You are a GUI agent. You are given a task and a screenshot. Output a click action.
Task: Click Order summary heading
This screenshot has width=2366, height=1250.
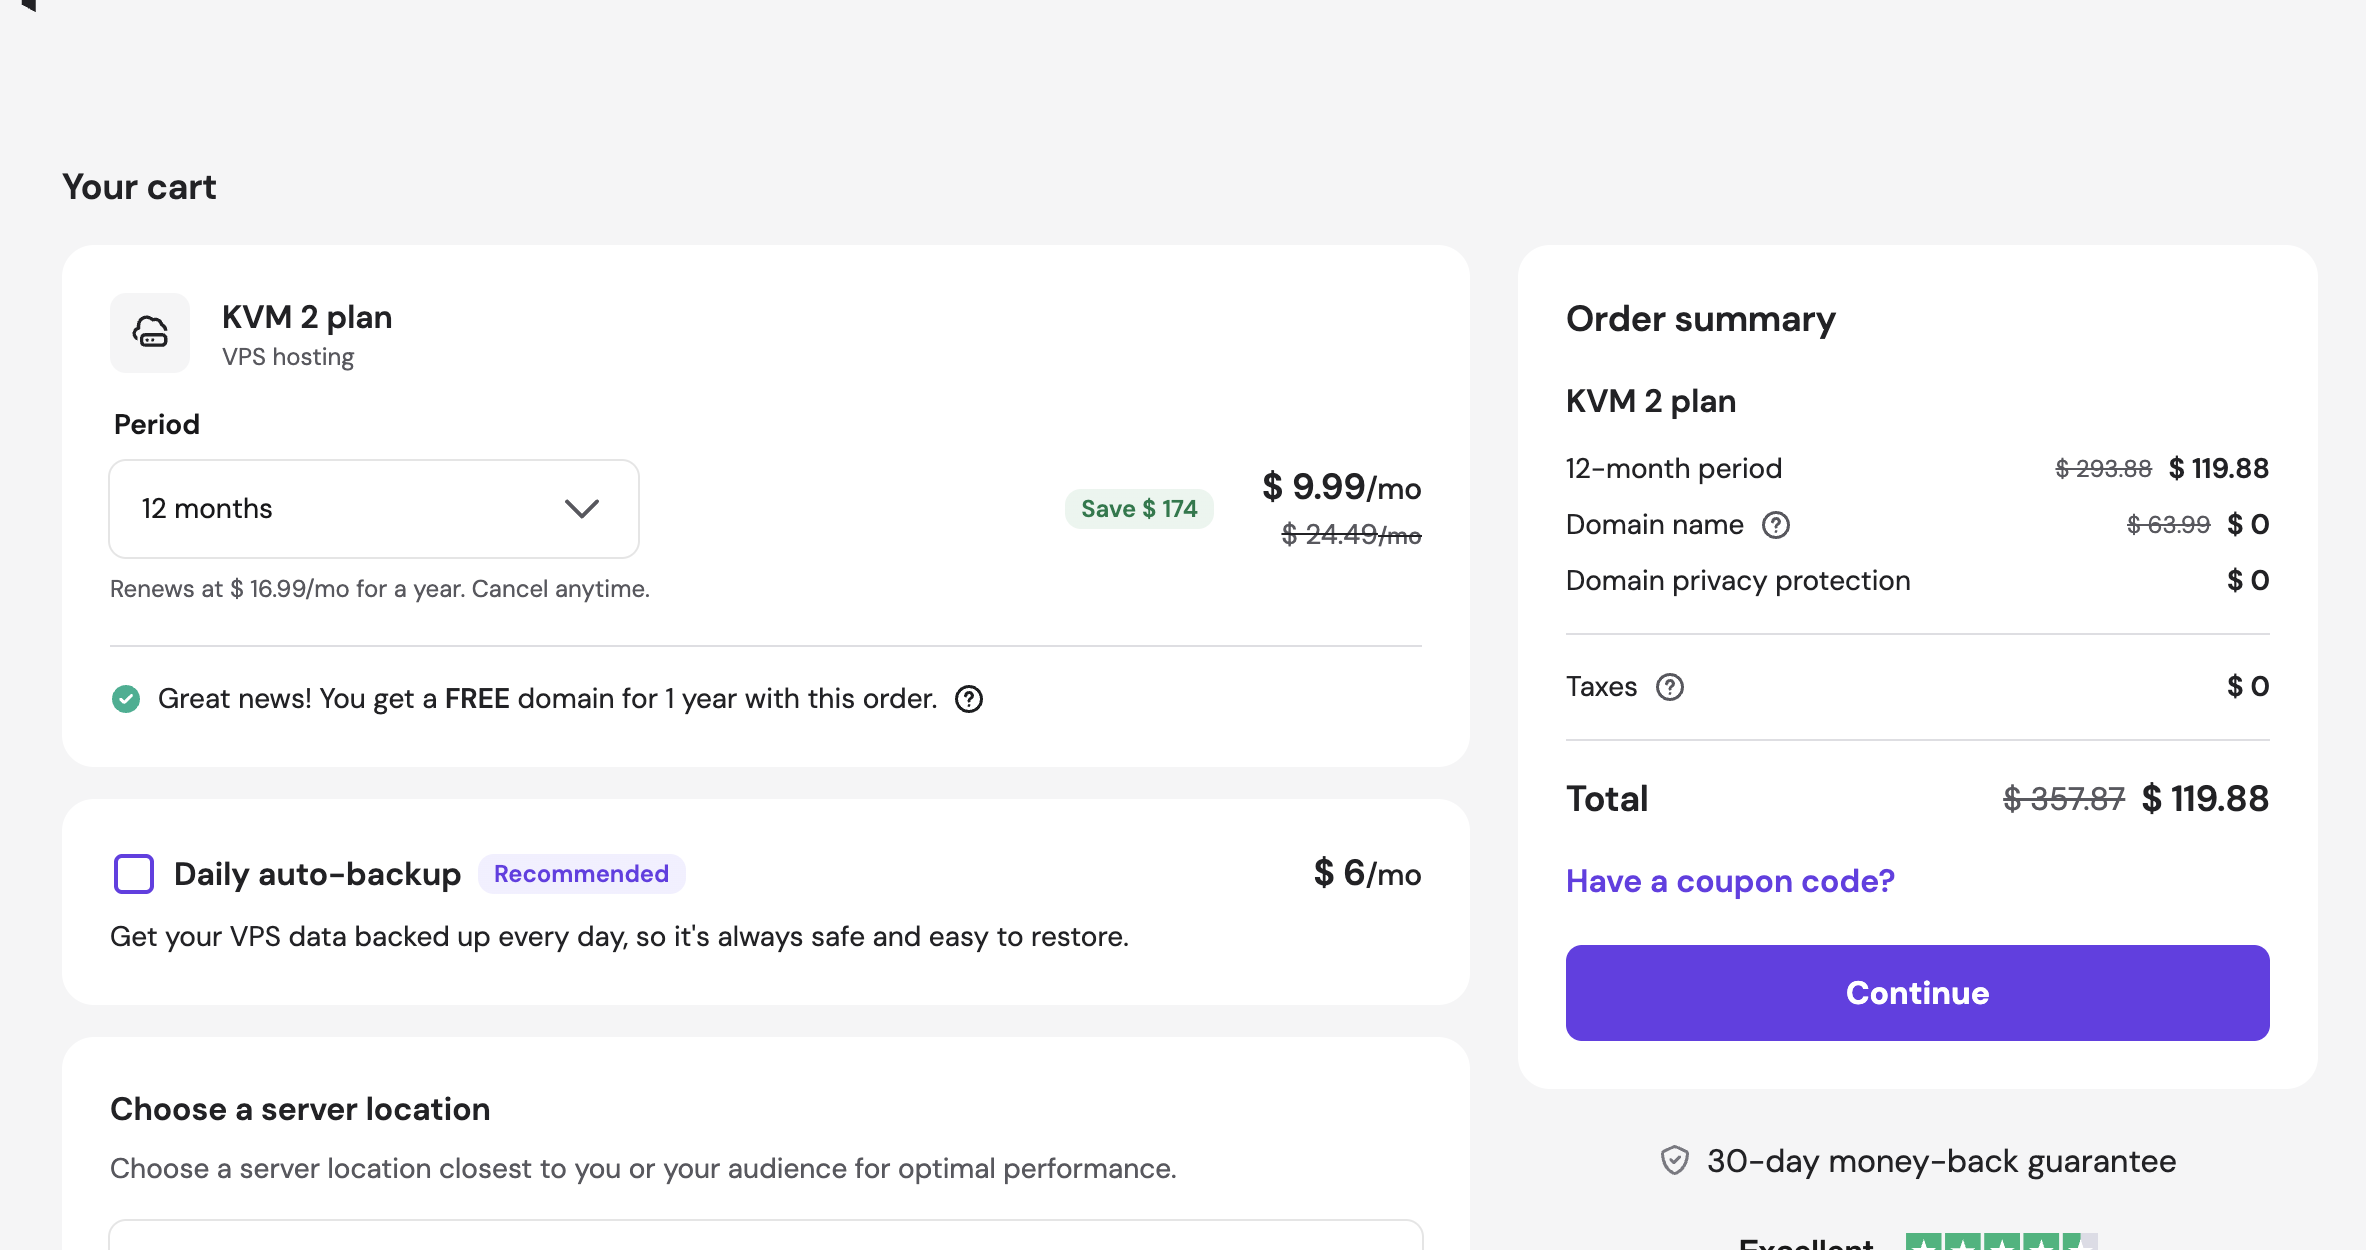[1701, 319]
